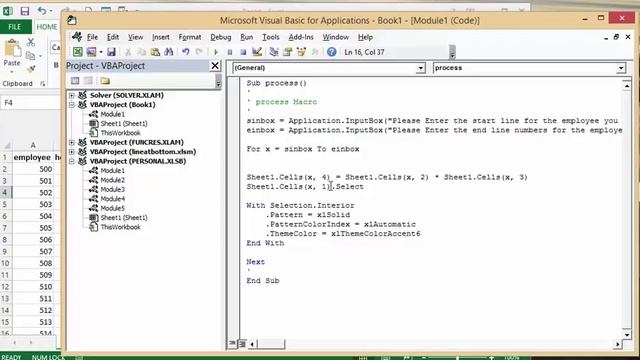Close the Project - VBAProject panel

(x=215, y=66)
